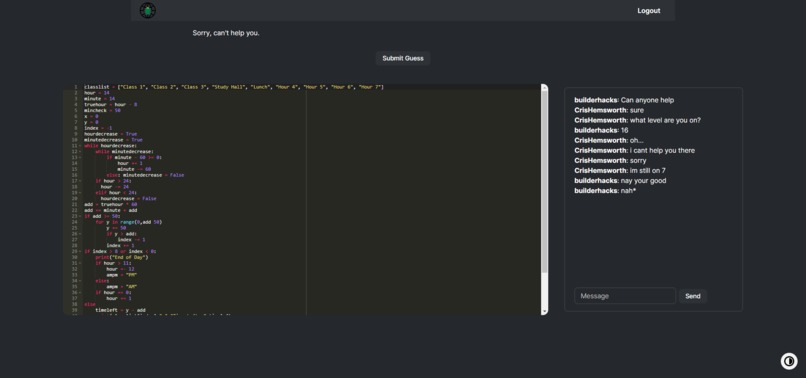Viewport: 806px width, 378px height.
Task: Click the 'for y in range' code line
Action: [x=129, y=222]
